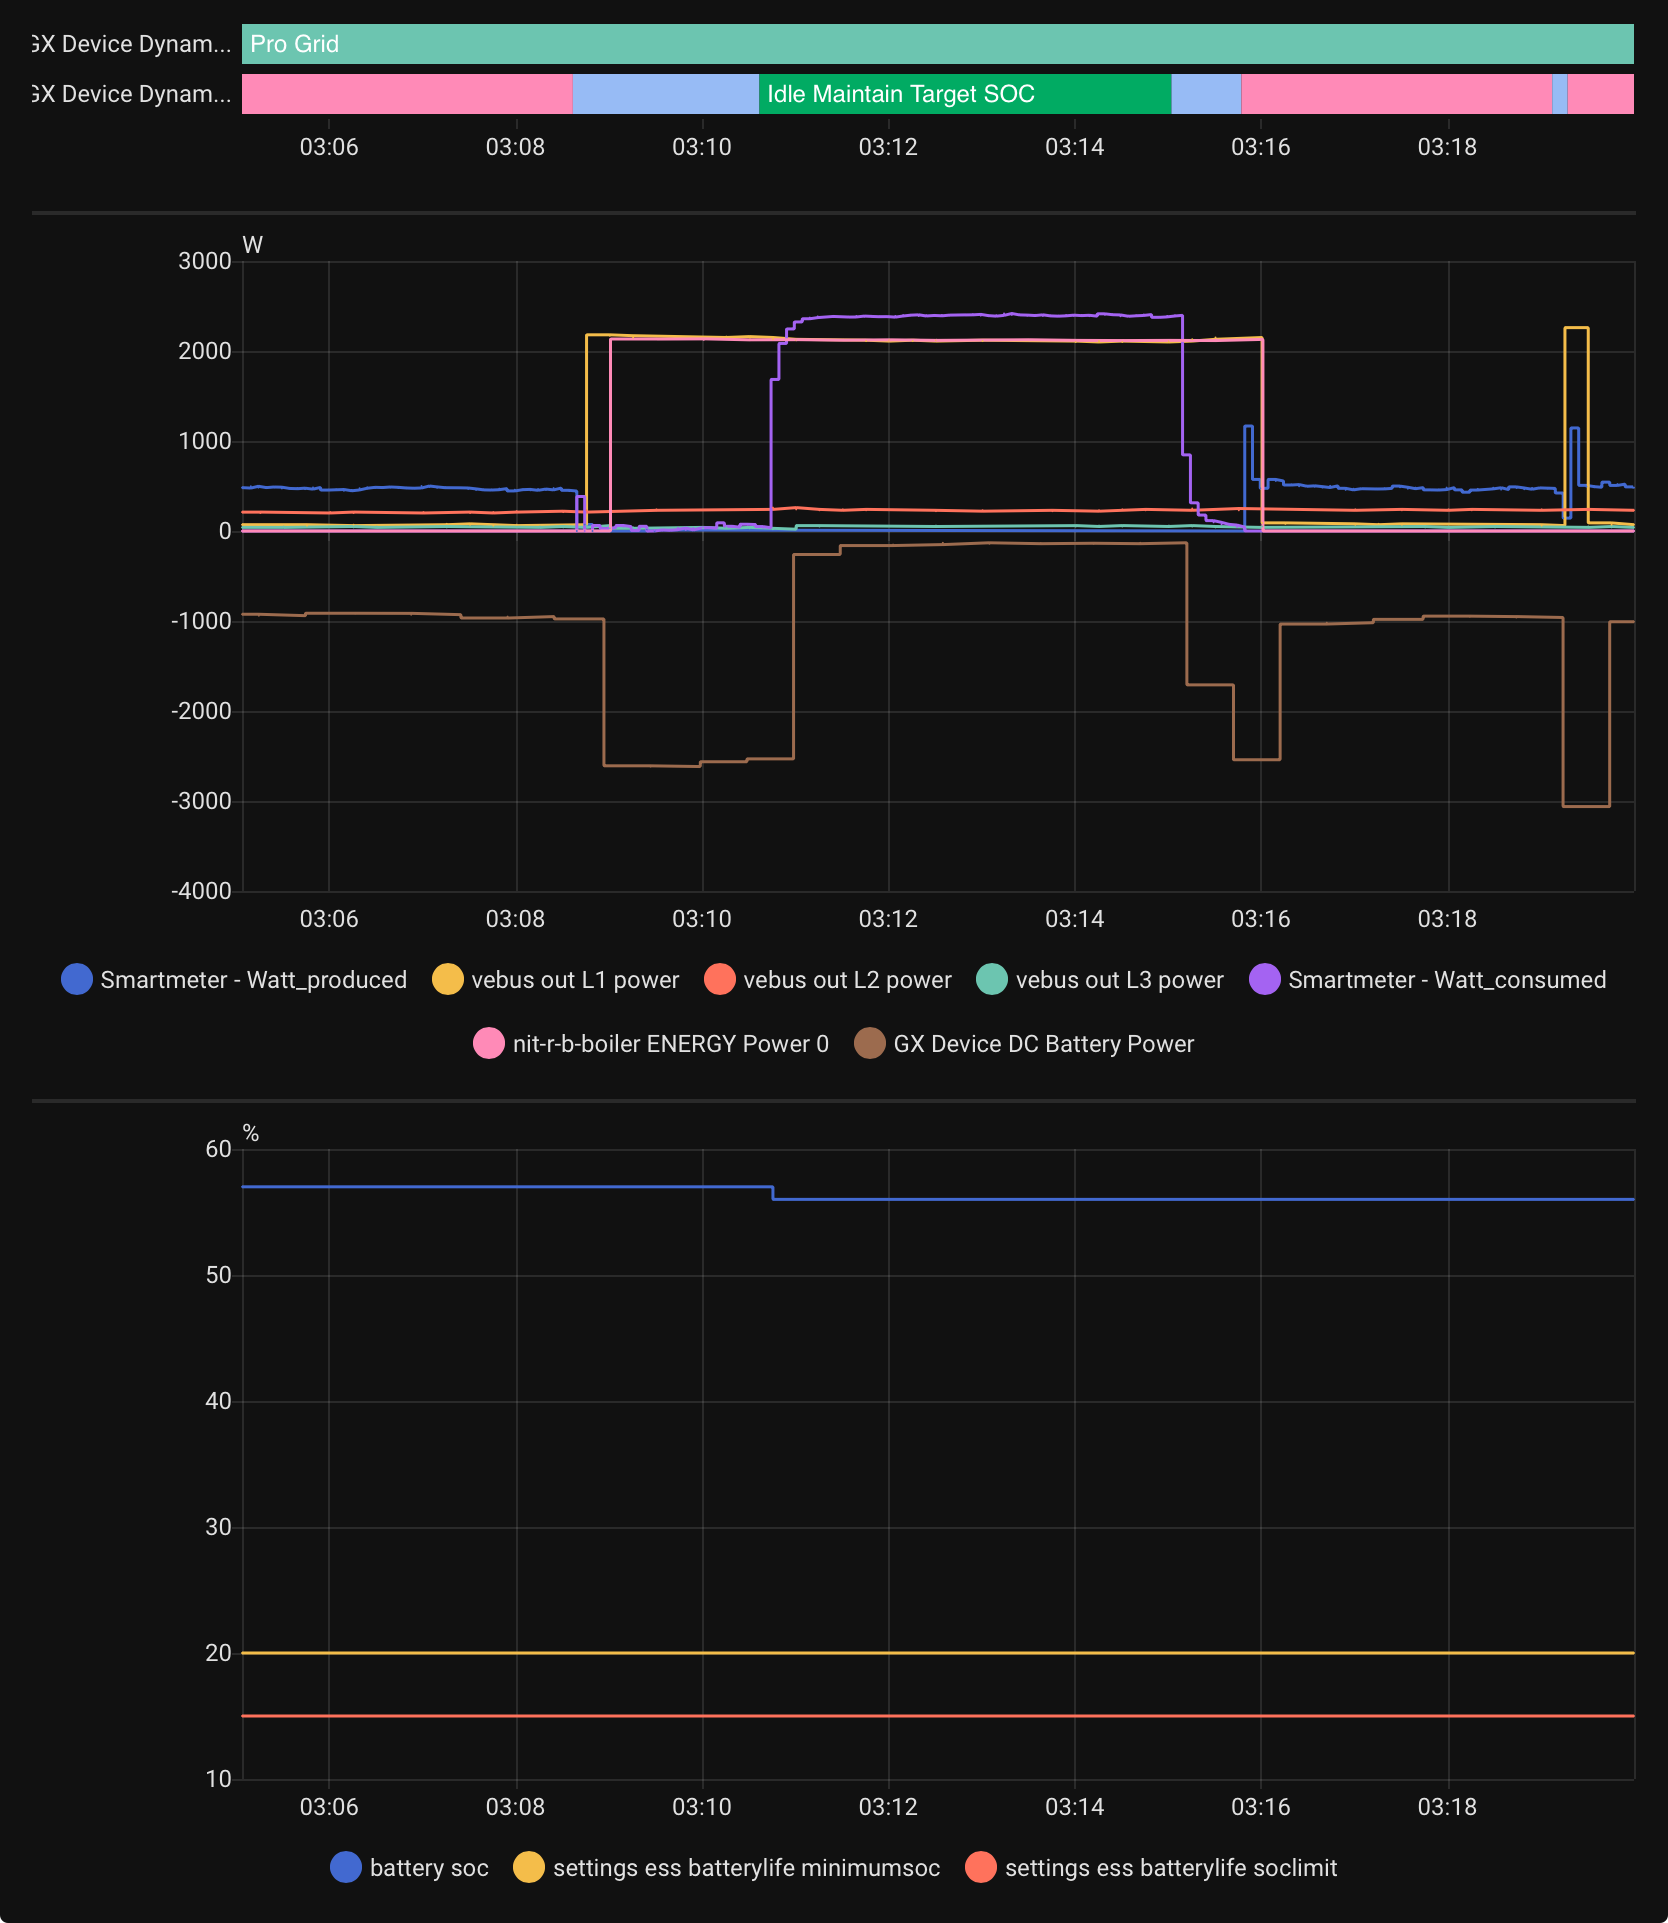The image size is (1668, 1923).
Task: Toggle settings ess batterylife minimumsoc series
Action: [x=727, y=1868]
